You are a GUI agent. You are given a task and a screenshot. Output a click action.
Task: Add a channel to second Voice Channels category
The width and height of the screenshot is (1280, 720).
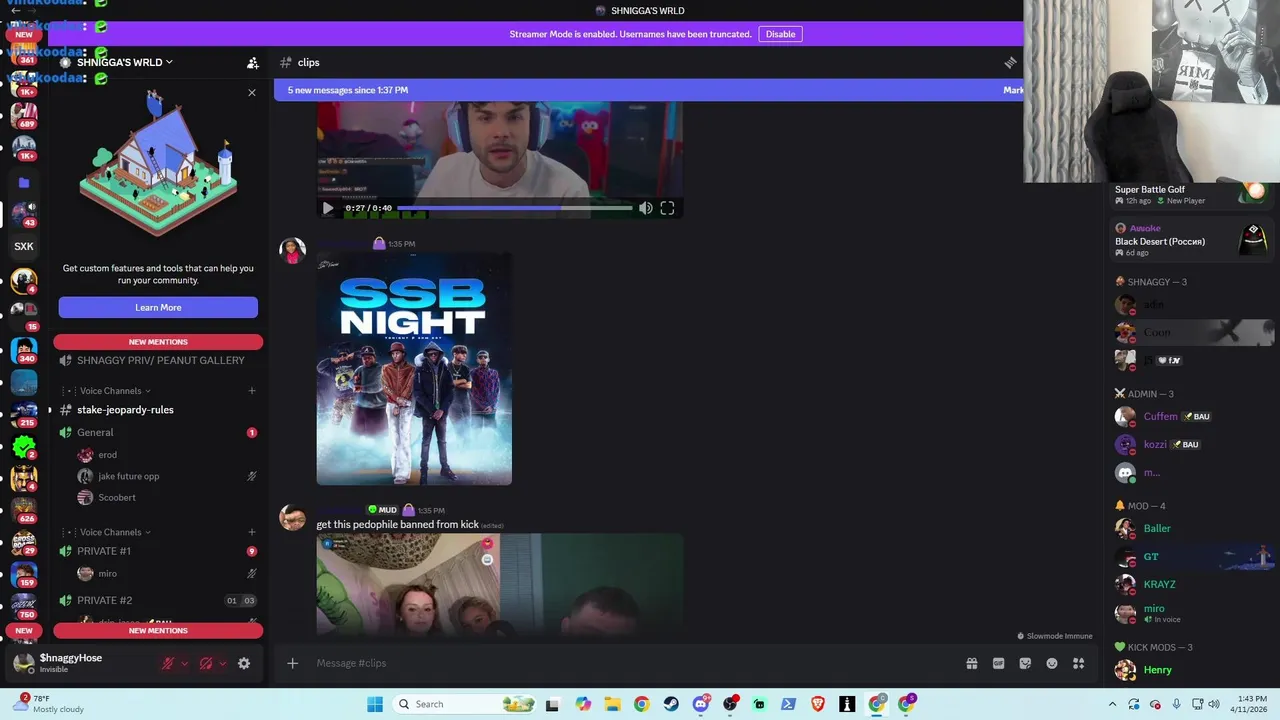pyautogui.click(x=252, y=532)
